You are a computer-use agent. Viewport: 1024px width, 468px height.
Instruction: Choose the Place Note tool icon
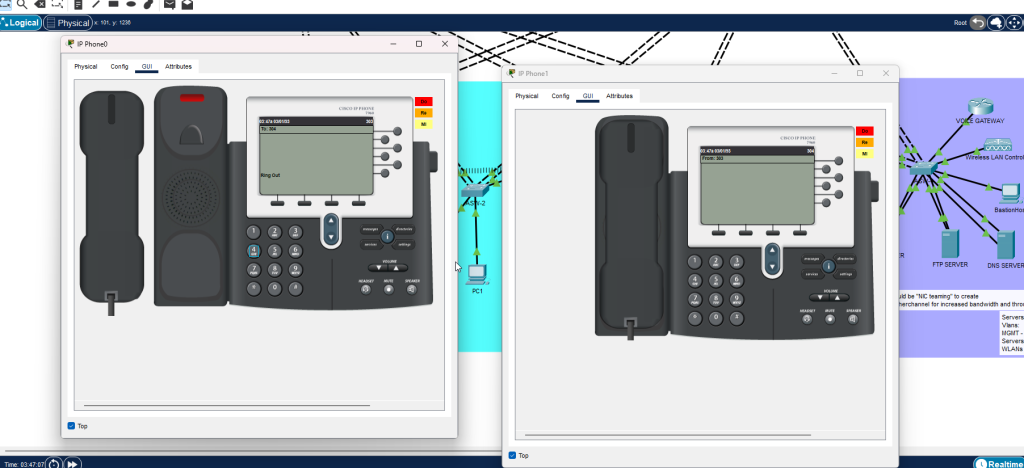[78, 5]
